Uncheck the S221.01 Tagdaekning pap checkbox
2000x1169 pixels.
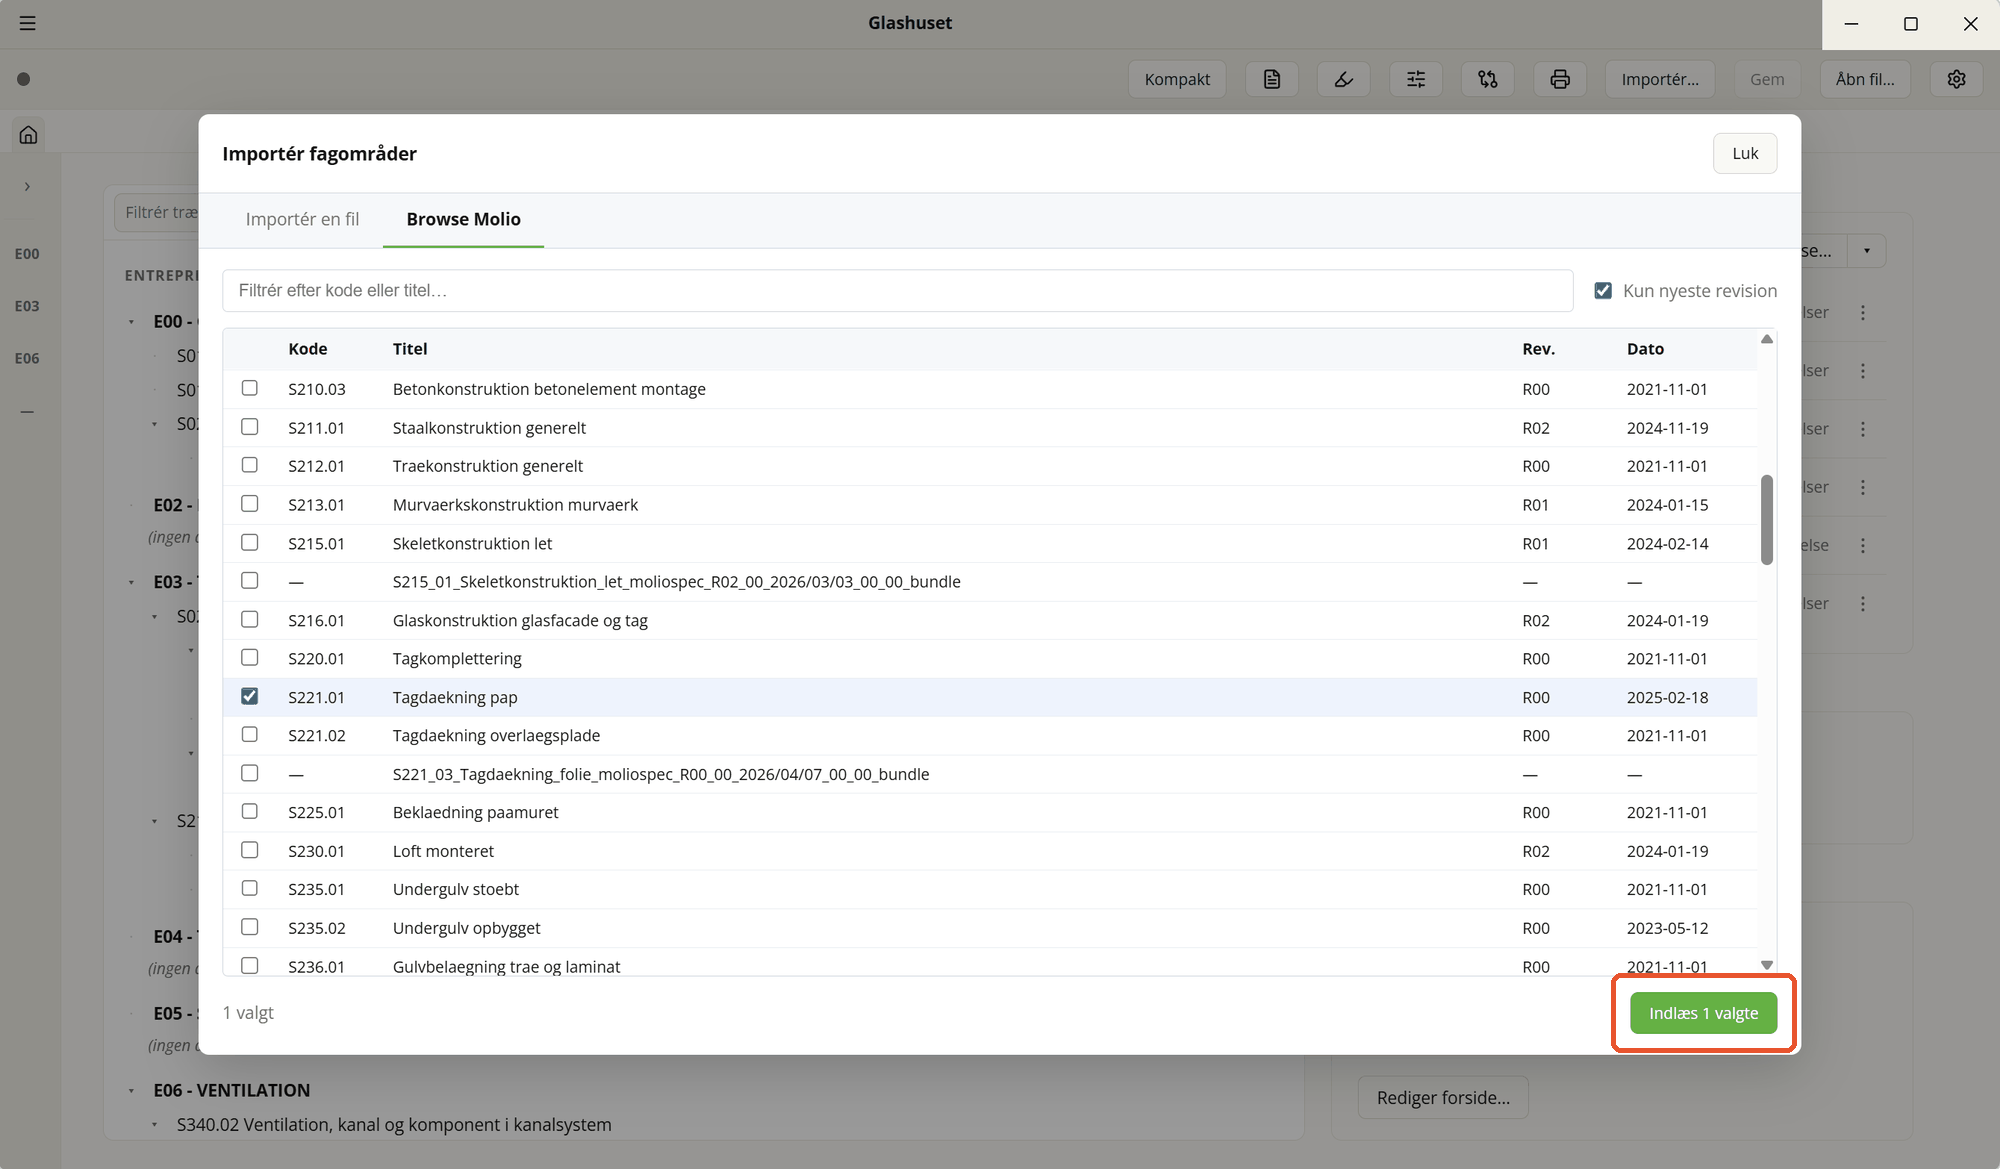pos(249,696)
